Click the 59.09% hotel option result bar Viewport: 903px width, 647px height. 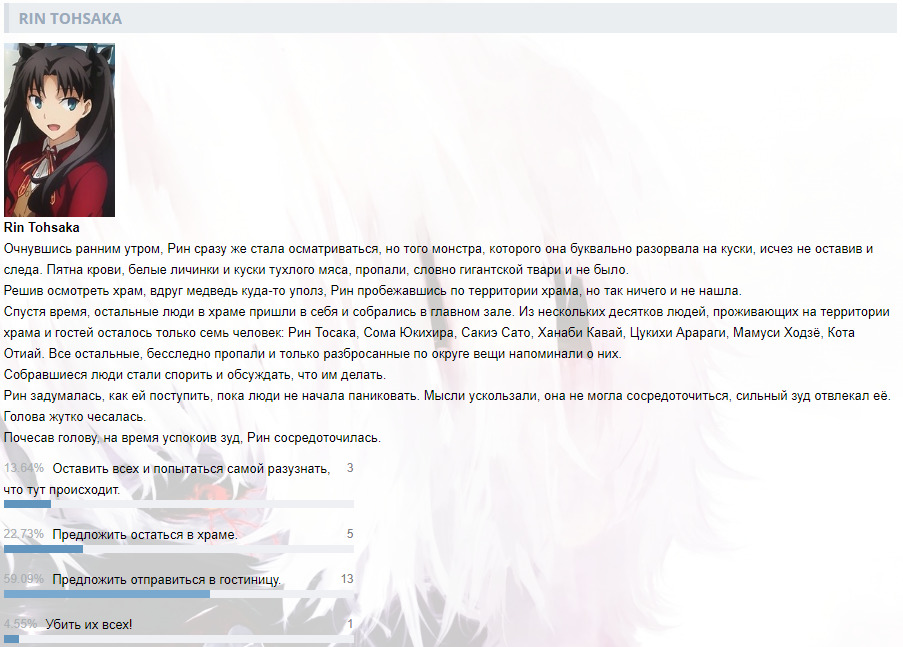tap(178, 594)
